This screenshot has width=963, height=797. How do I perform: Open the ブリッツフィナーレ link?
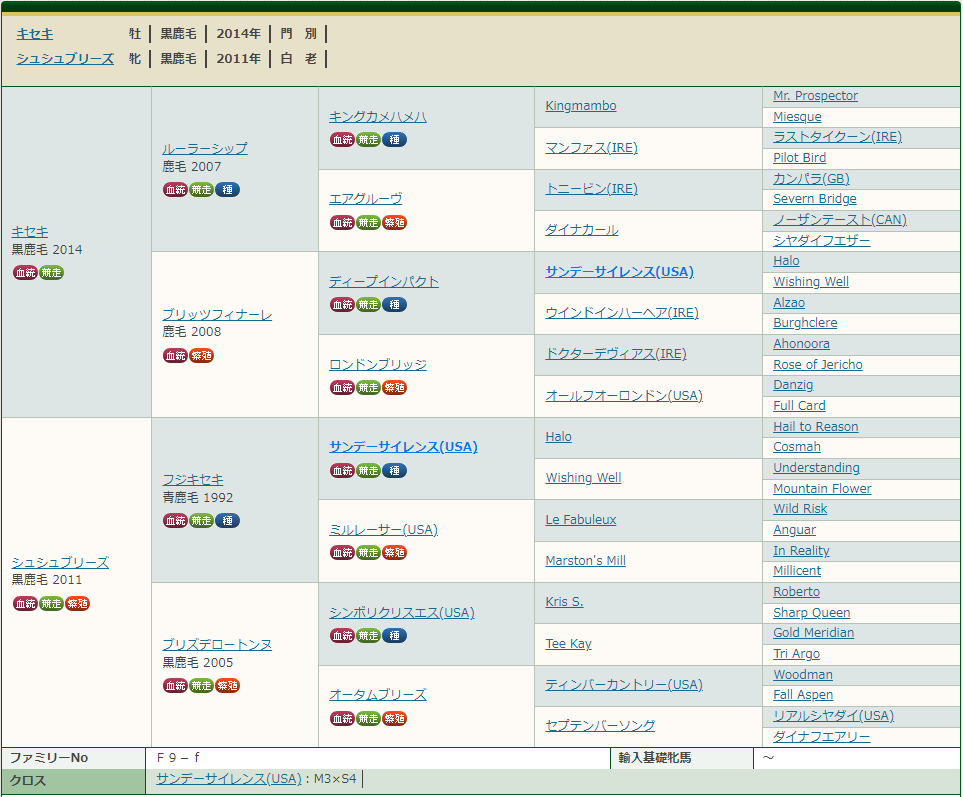tap(217, 315)
